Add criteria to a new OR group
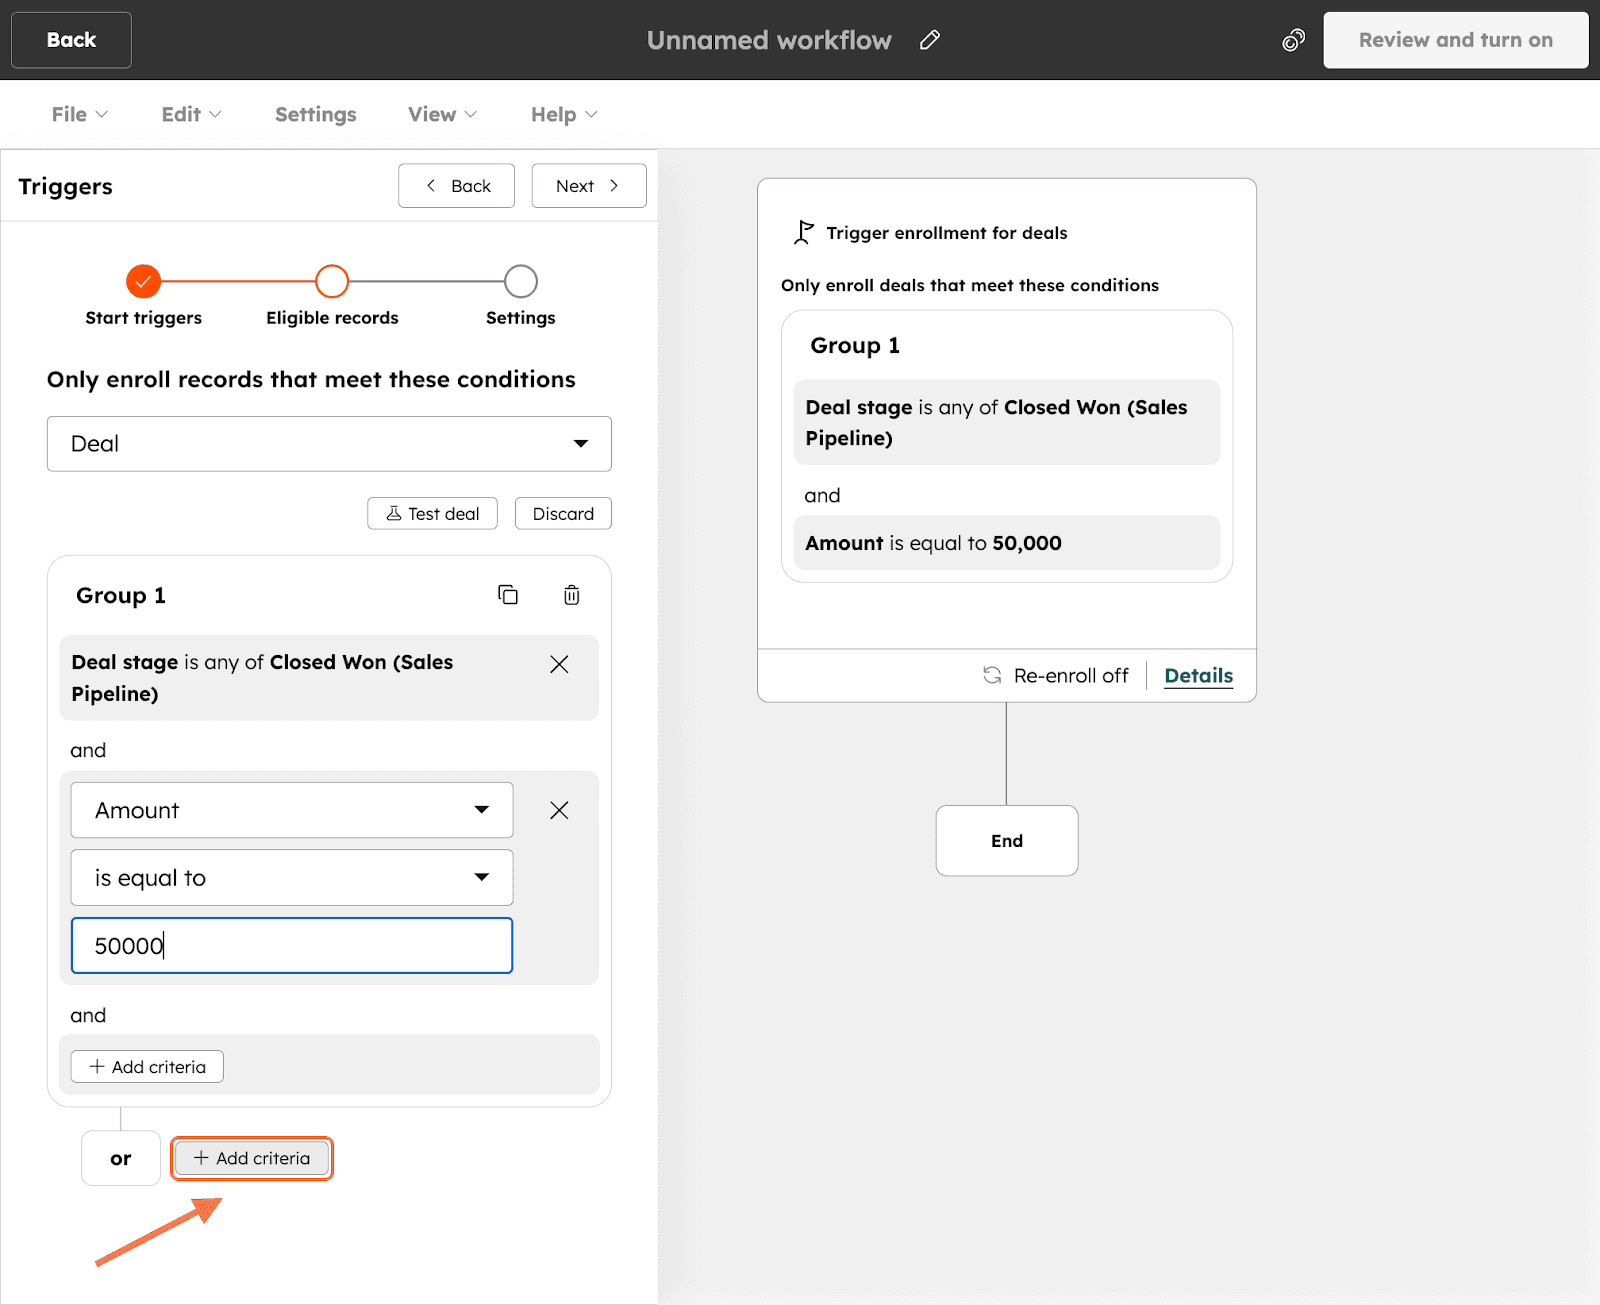The image size is (1600, 1305). tap(252, 1158)
